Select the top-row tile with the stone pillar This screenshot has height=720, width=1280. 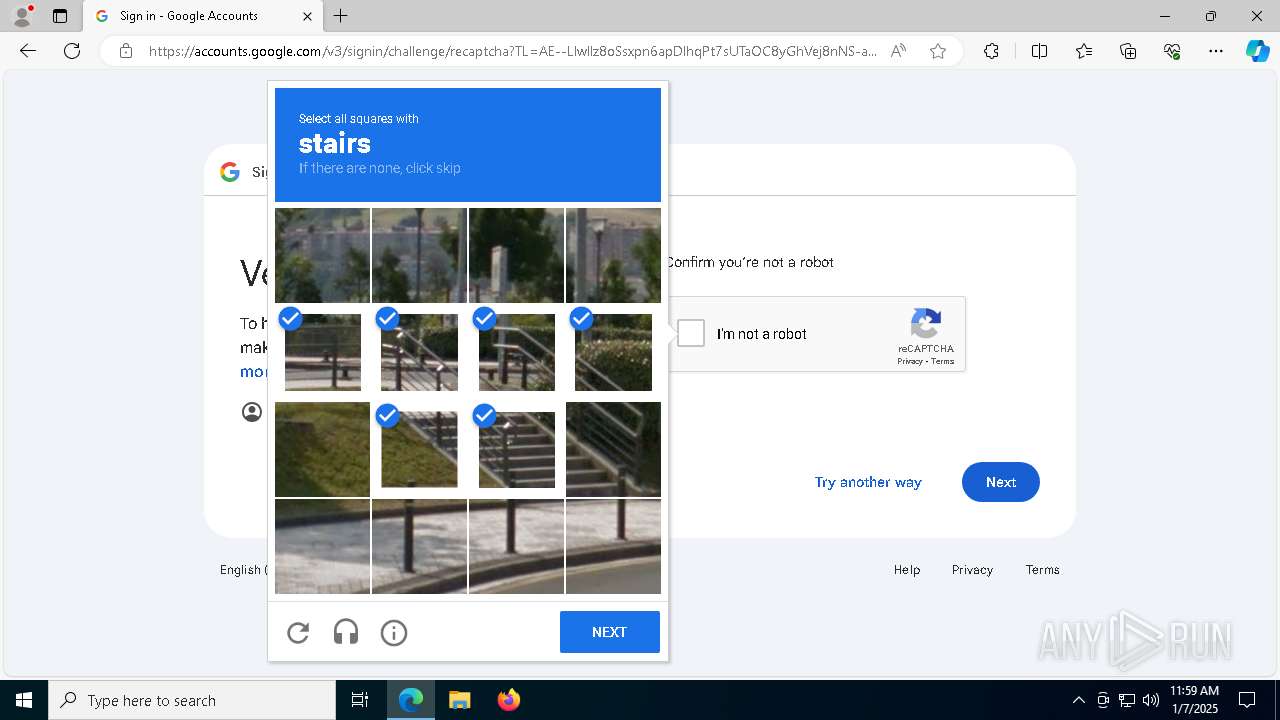[x=516, y=255]
